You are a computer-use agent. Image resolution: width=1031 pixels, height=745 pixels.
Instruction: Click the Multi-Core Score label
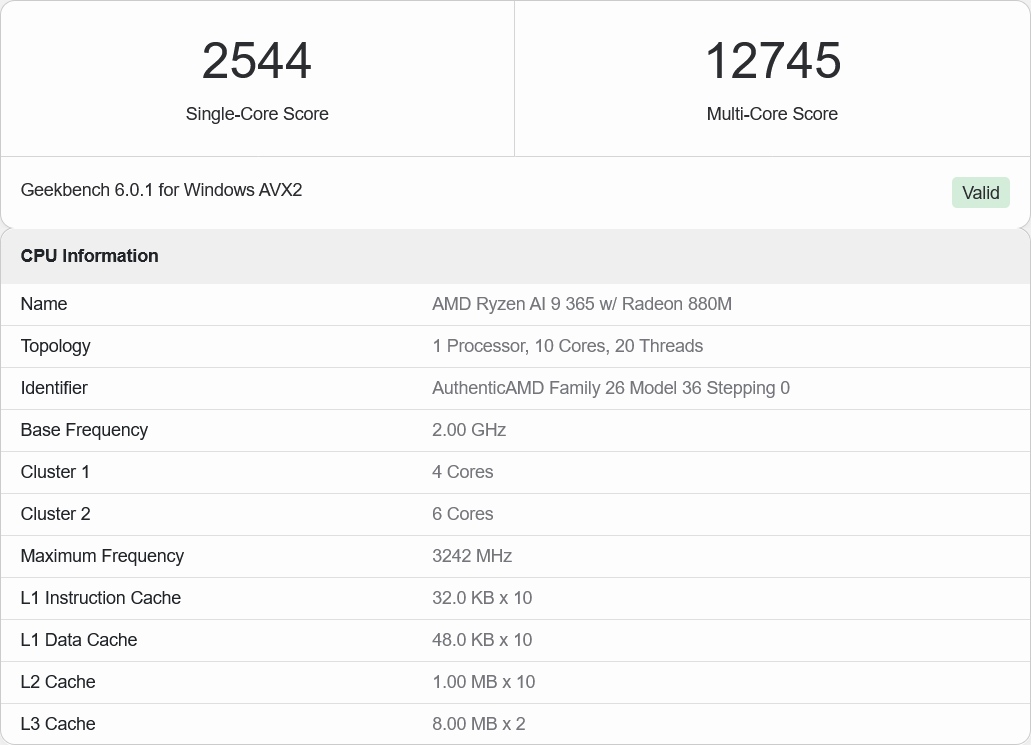[772, 114]
